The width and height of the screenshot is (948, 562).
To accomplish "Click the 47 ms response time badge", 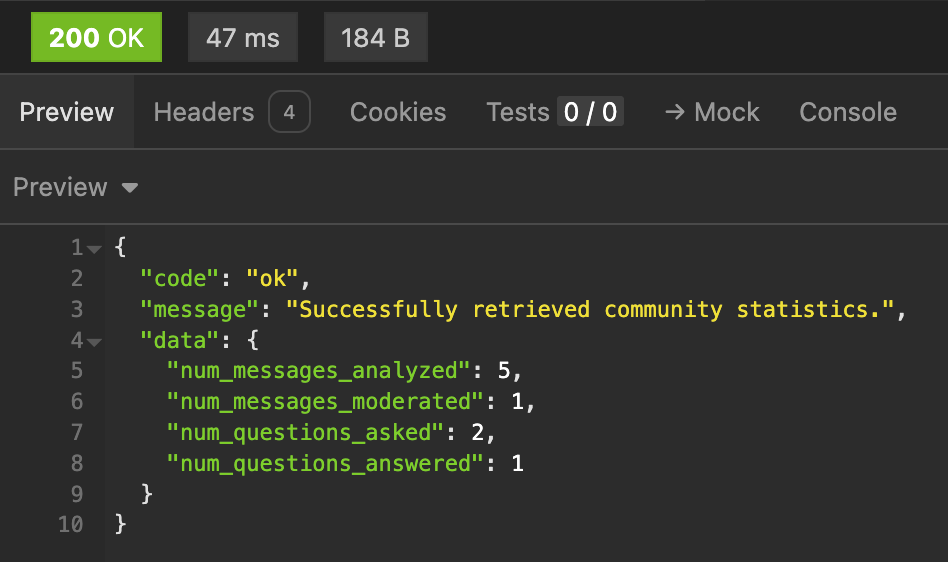I will click(243, 39).
